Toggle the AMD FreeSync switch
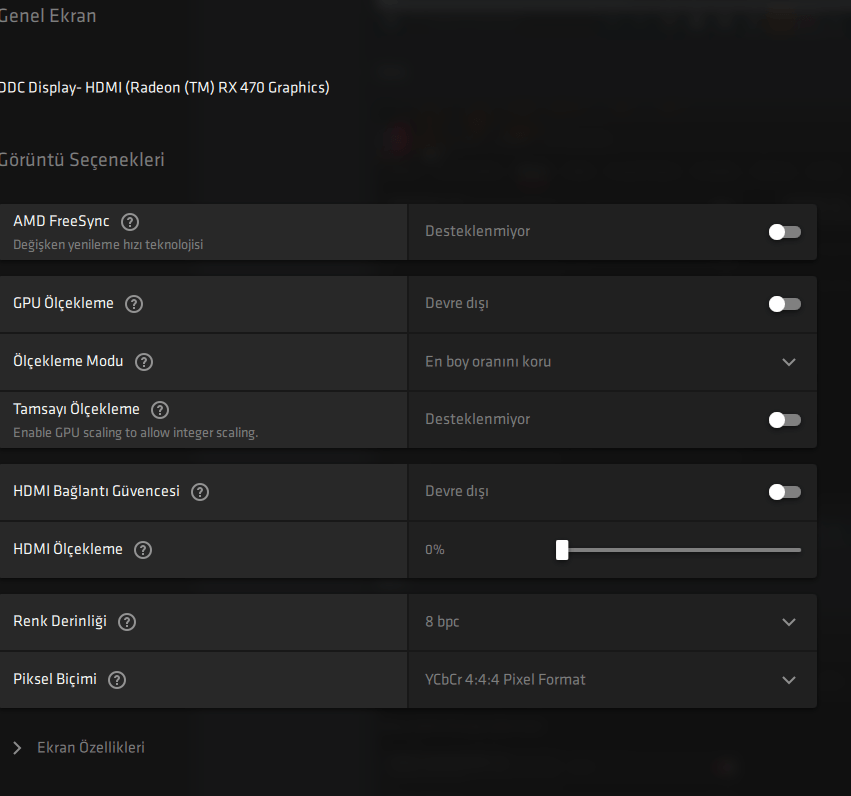 click(x=784, y=232)
